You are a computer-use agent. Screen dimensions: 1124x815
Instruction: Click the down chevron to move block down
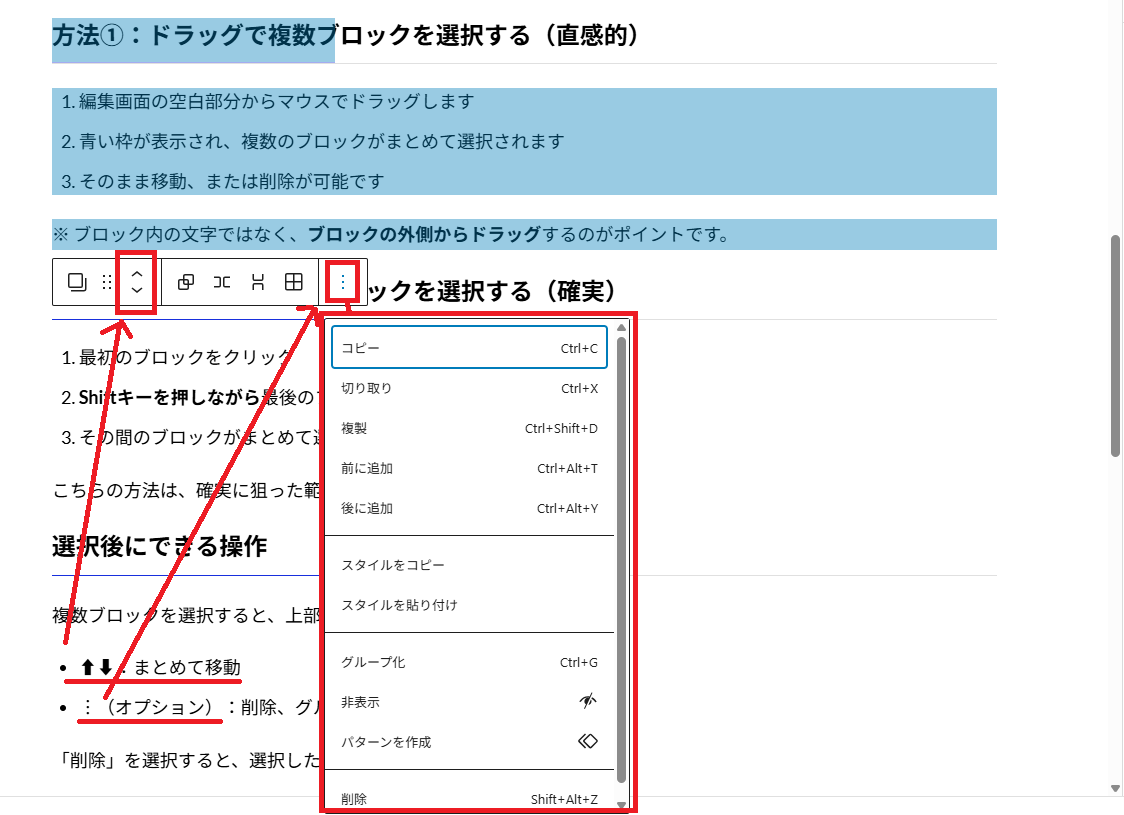pos(136,291)
